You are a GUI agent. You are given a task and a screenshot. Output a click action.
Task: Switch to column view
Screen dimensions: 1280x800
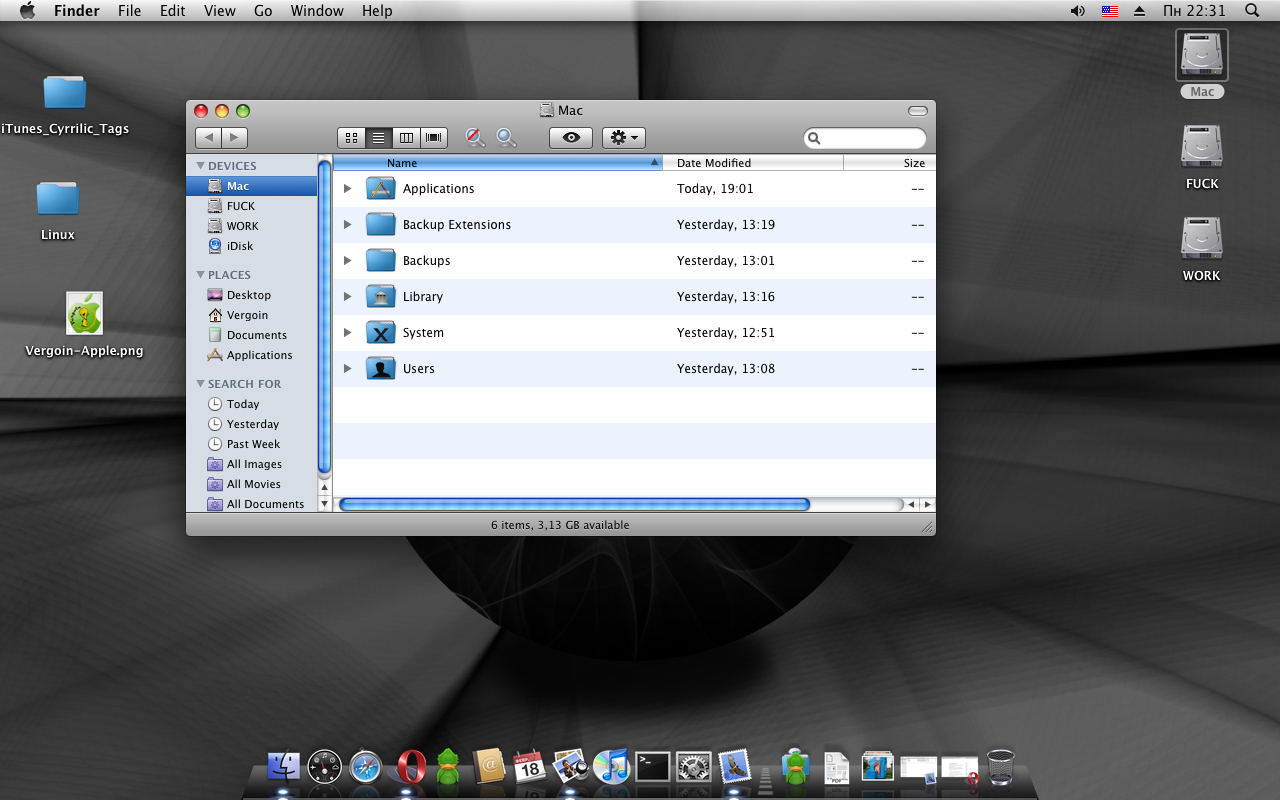[405, 138]
